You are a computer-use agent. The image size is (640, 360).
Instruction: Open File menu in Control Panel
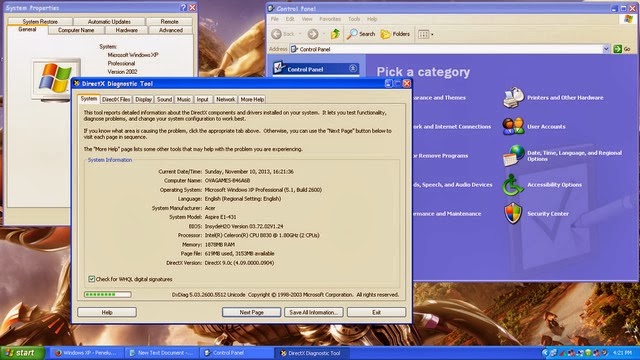(x=275, y=19)
